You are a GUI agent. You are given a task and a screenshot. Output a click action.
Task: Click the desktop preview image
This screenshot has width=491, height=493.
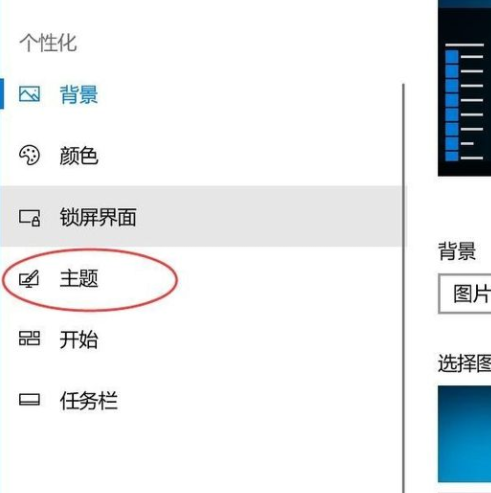coord(464,88)
